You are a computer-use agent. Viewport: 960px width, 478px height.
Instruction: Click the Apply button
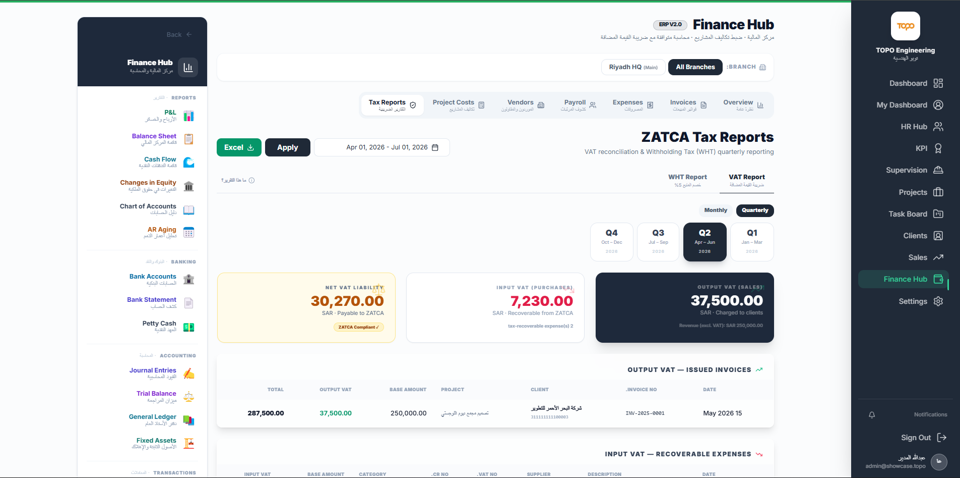tap(288, 148)
